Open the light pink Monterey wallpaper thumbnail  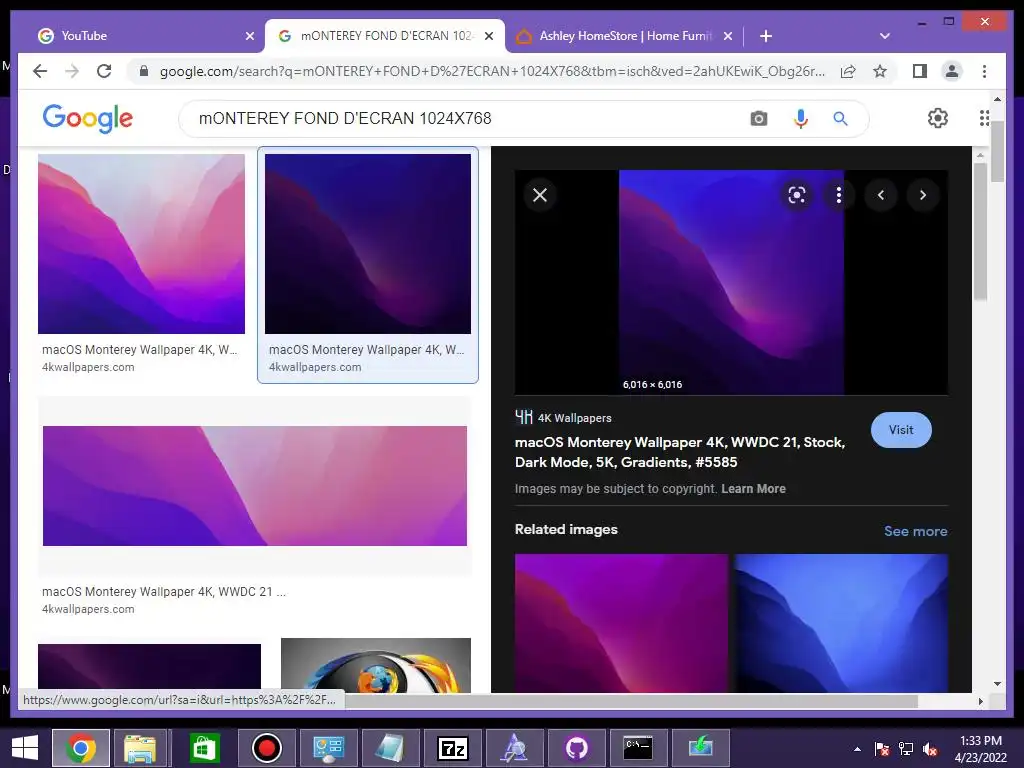click(x=141, y=244)
